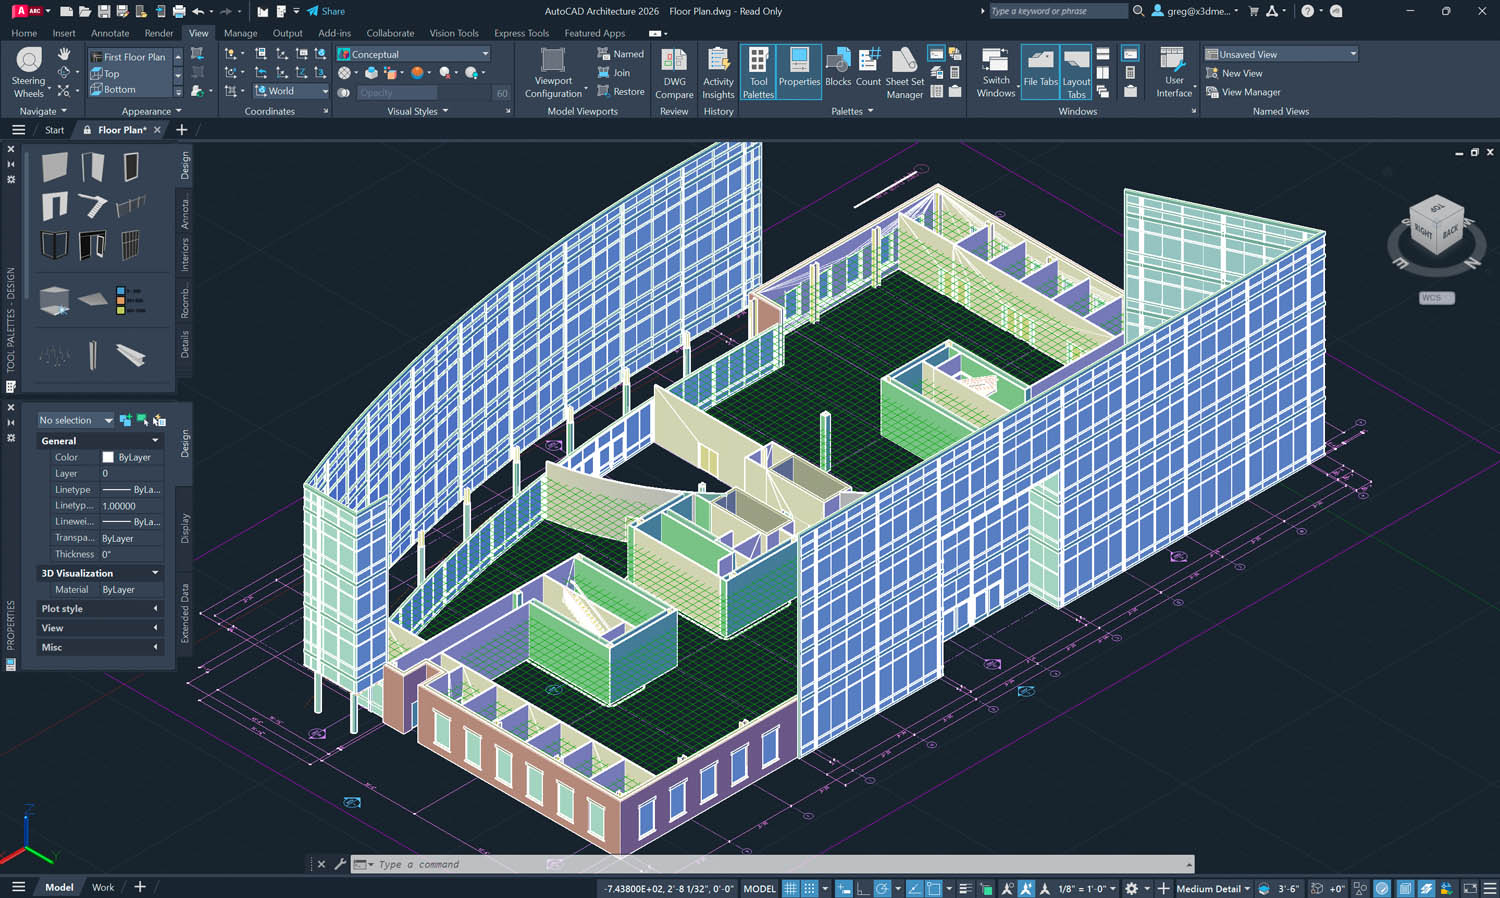The width and height of the screenshot is (1500, 898).
Task: Open the Work layout tab
Action: [x=103, y=887]
